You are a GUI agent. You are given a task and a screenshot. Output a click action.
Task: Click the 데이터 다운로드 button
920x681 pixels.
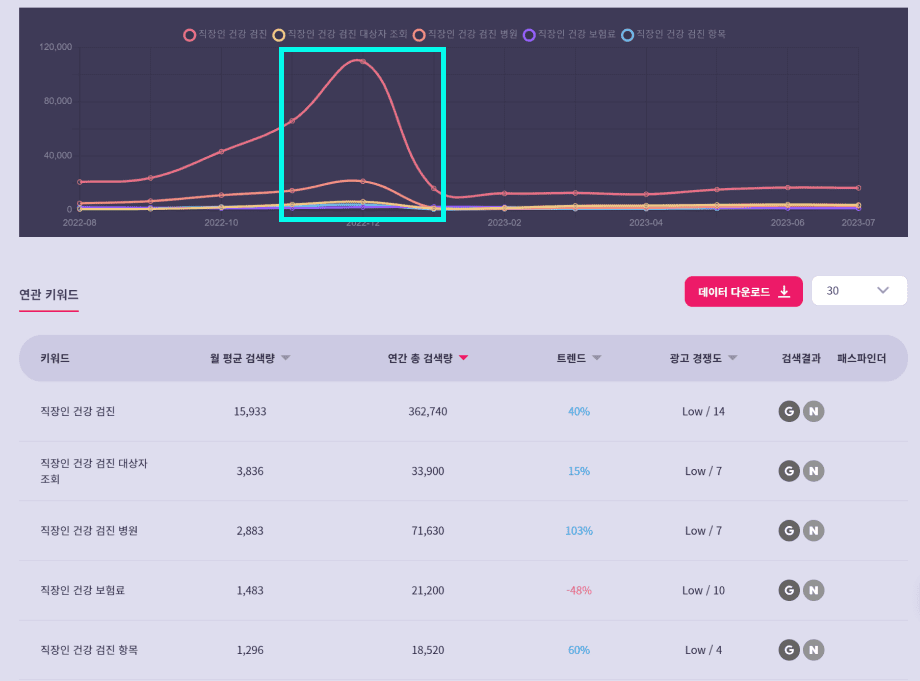pos(743,291)
